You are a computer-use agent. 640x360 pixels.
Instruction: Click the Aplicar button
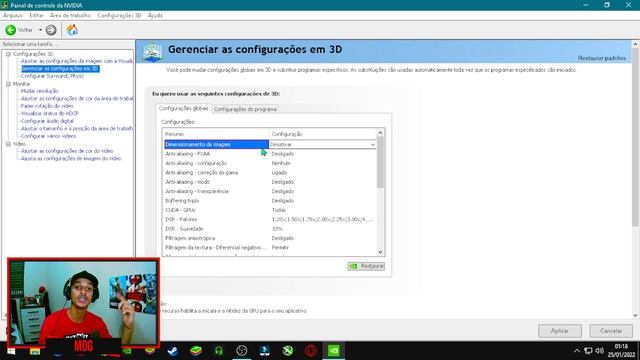point(560,331)
